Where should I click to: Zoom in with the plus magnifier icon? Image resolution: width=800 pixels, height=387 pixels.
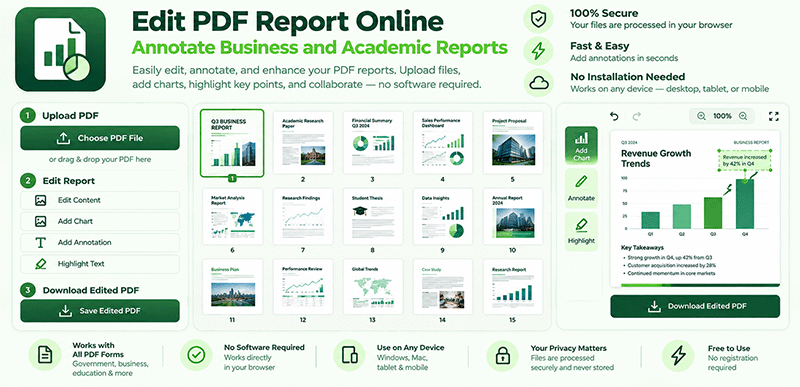point(743,116)
